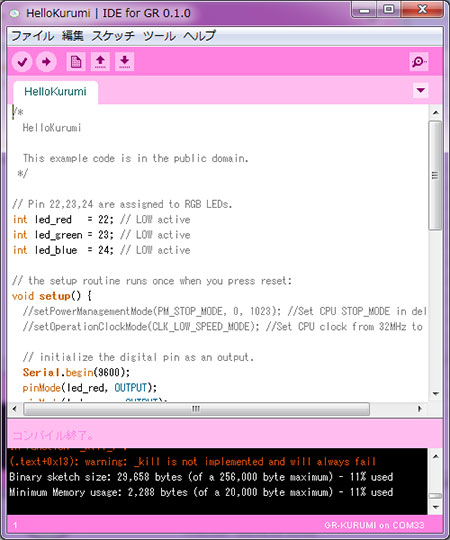Click the 'Serial.begin(9600);' line
Viewport: 450px width, 540px height.
pyautogui.click(x=76, y=372)
